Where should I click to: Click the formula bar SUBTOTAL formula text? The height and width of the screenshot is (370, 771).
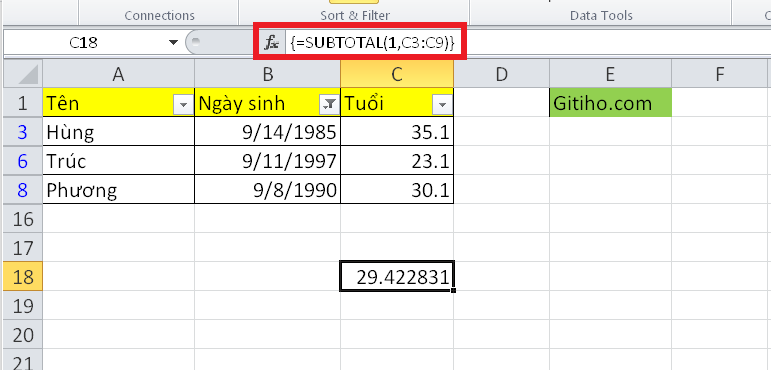pos(372,43)
